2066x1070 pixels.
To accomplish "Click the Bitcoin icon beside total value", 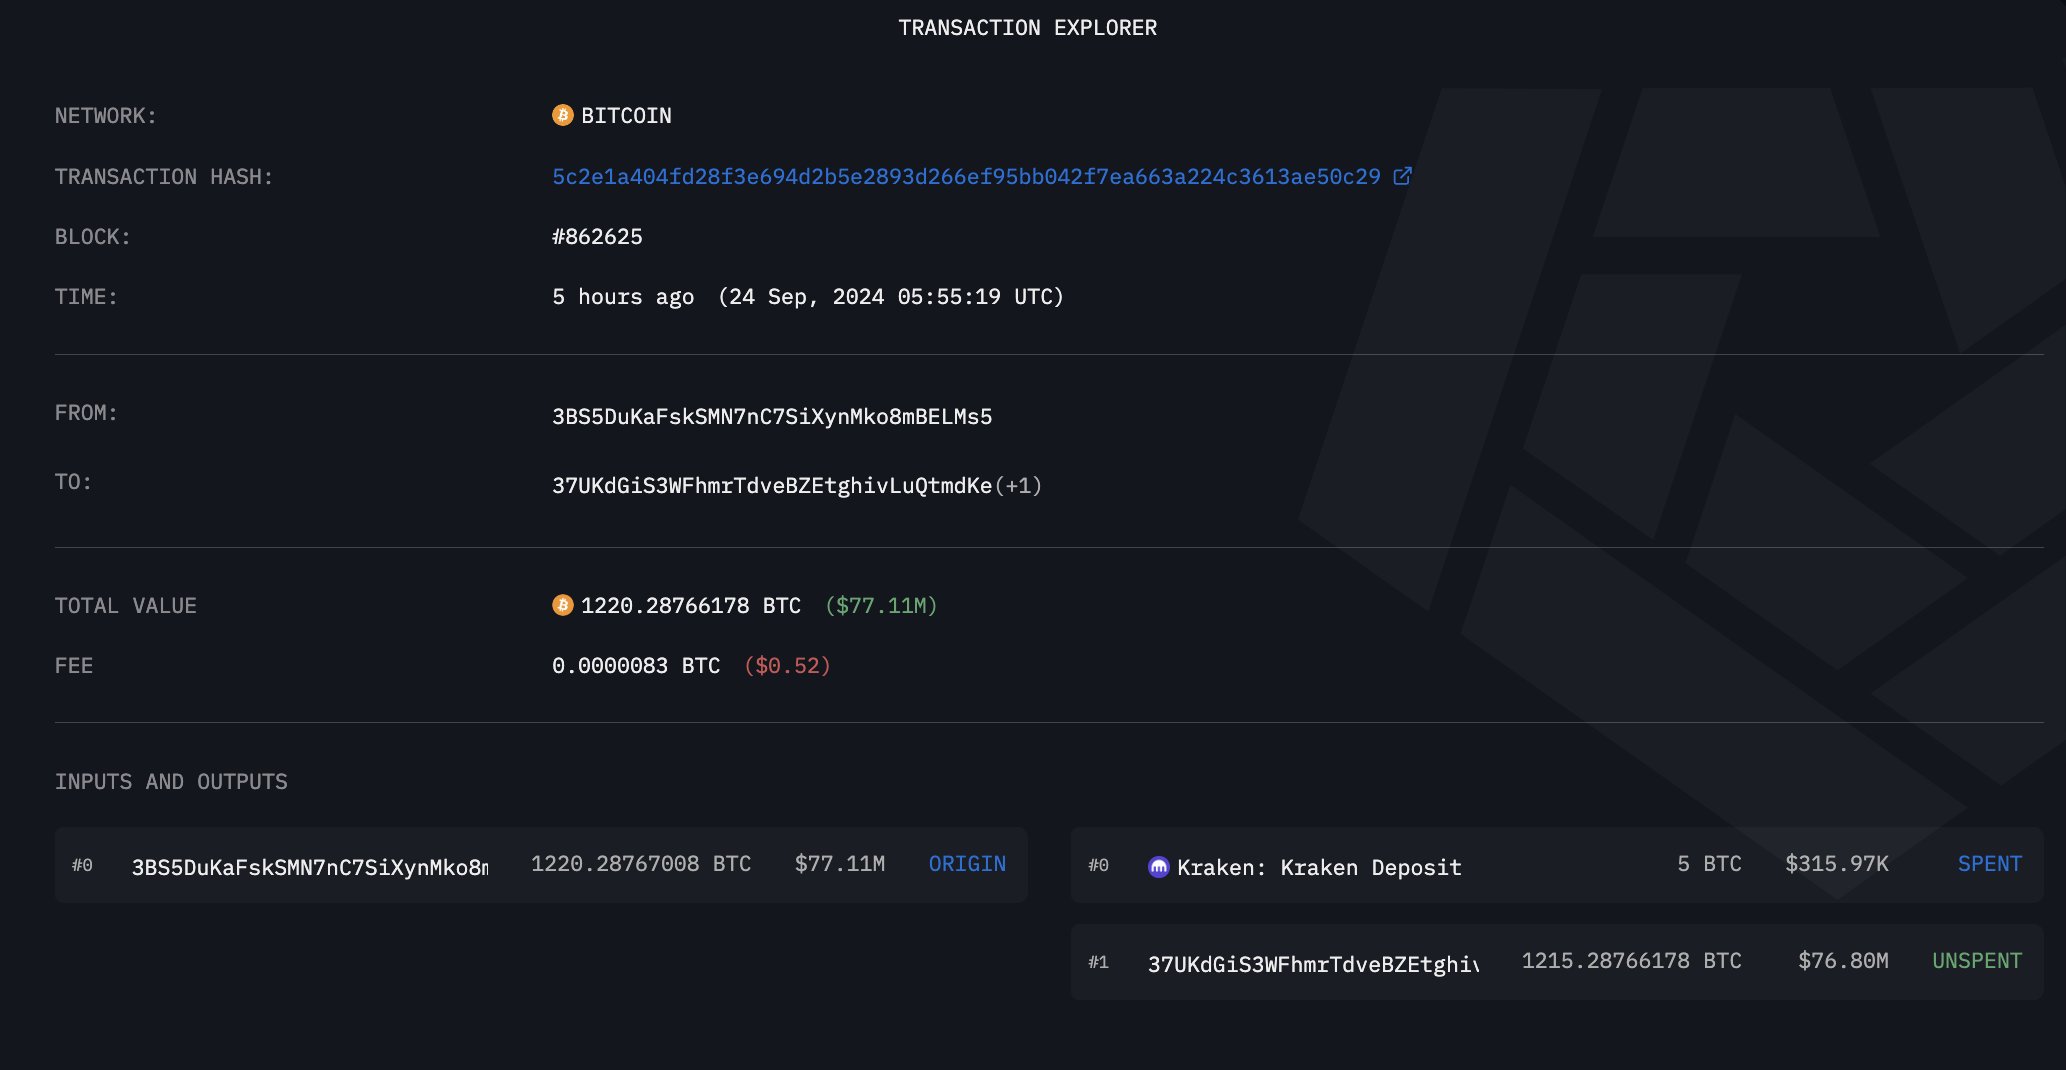I will (x=563, y=605).
